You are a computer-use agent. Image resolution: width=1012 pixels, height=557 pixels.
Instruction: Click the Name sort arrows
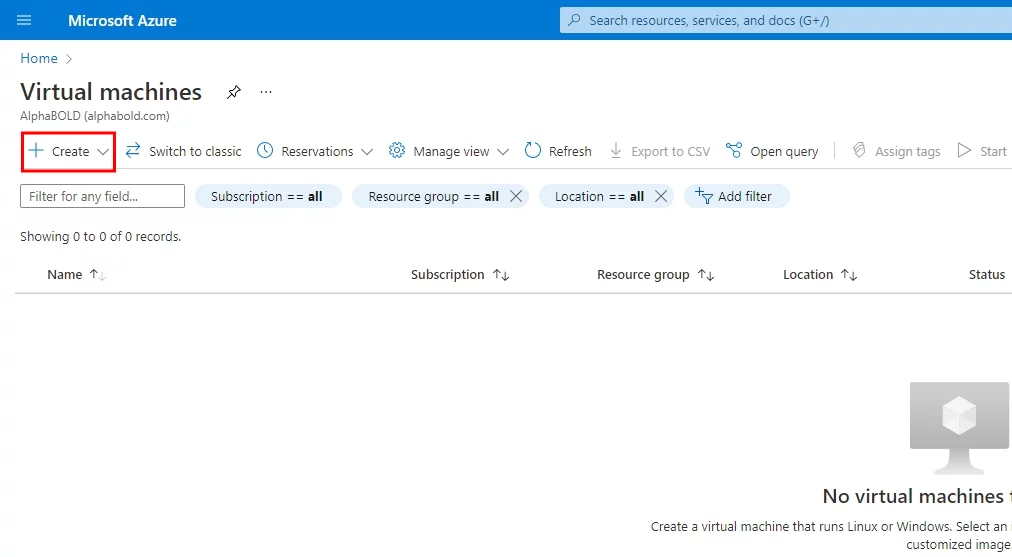point(97,275)
